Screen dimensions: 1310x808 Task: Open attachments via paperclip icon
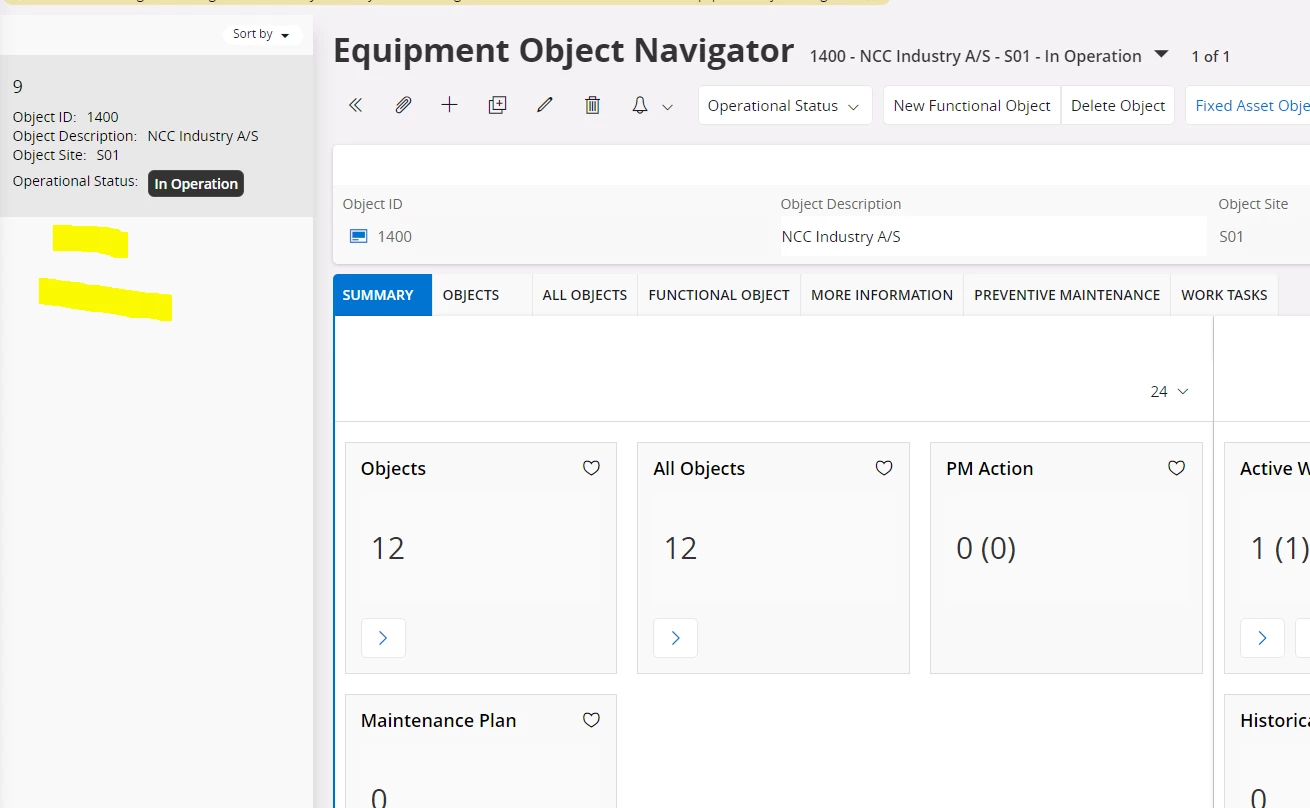403,105
